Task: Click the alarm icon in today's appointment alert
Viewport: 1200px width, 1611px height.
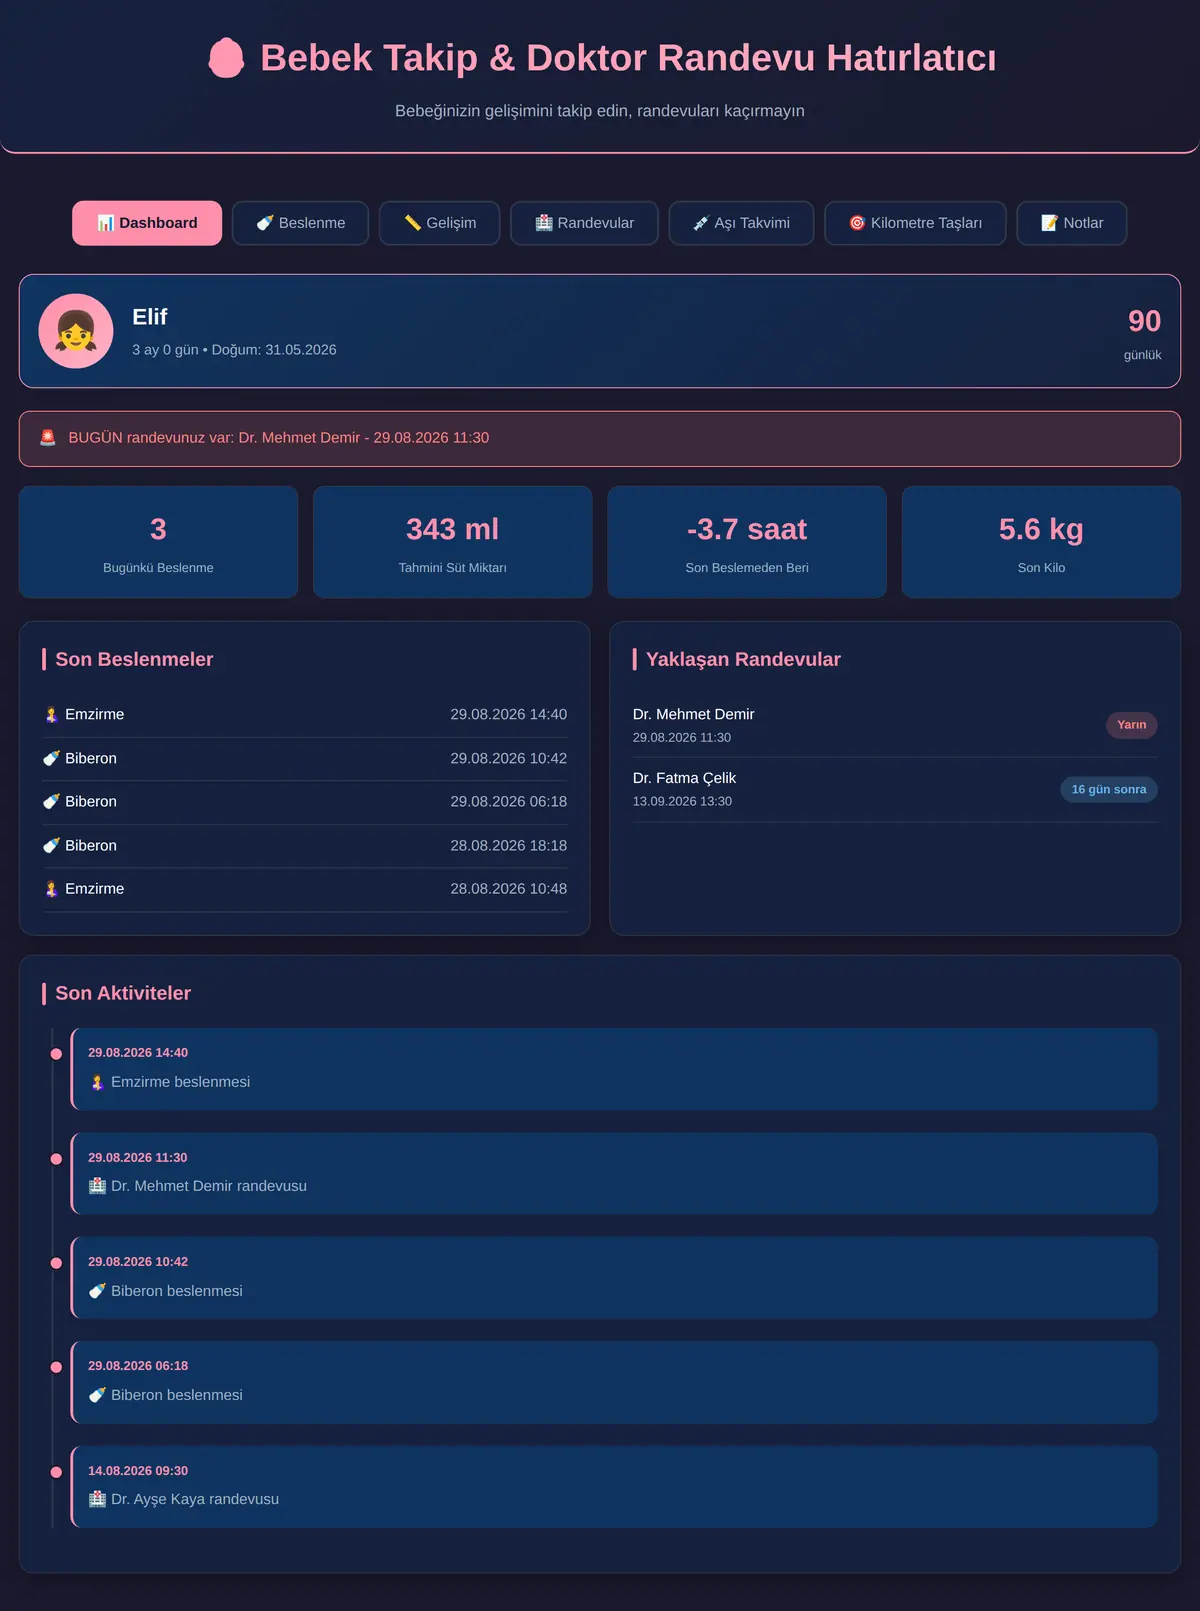Action: [x=48, y=438]
